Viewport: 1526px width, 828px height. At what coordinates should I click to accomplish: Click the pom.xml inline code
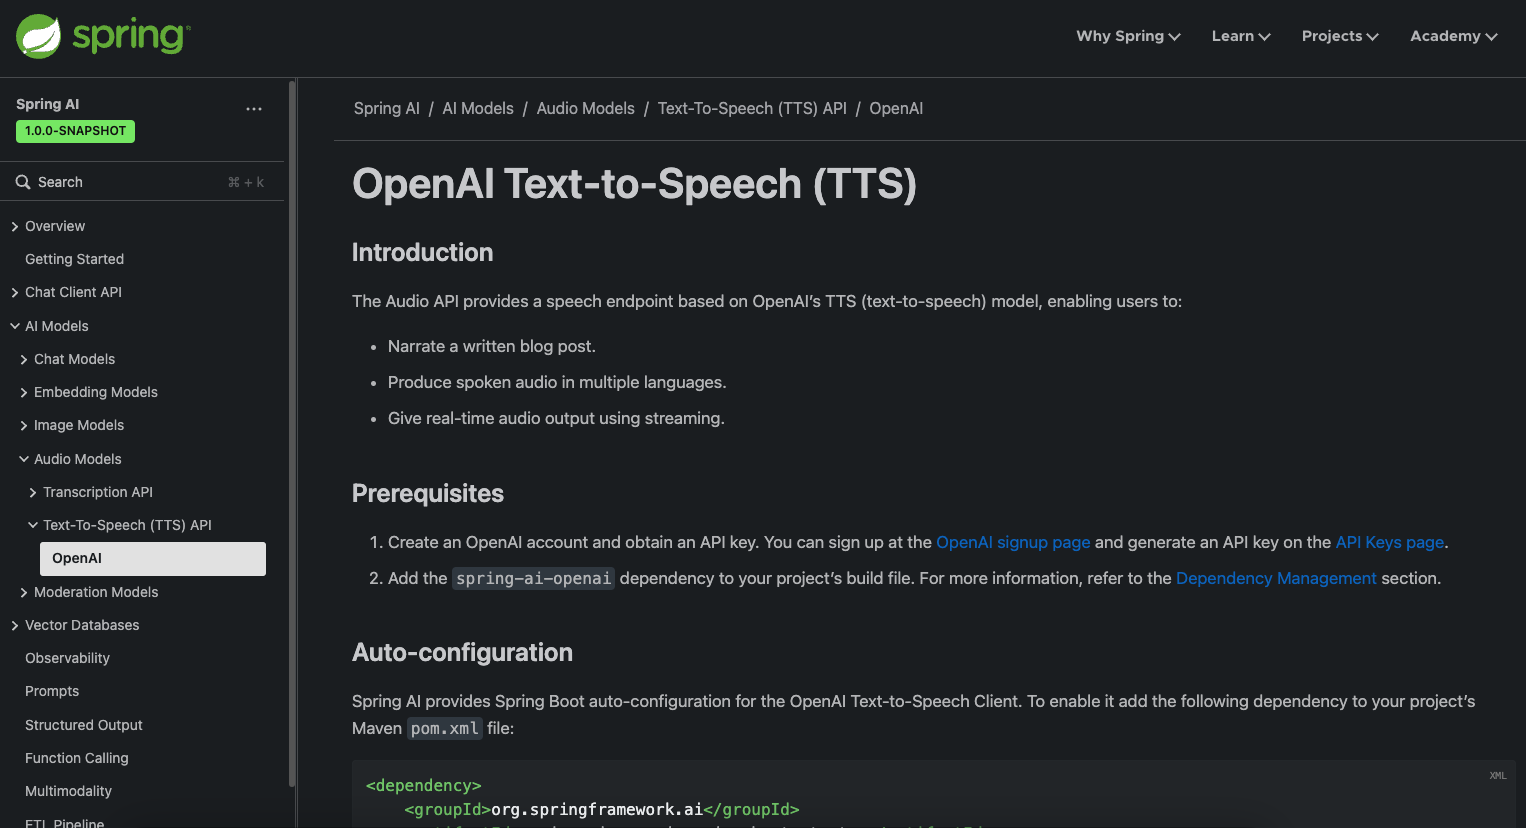pyautogui.click(x=445, y=728)
